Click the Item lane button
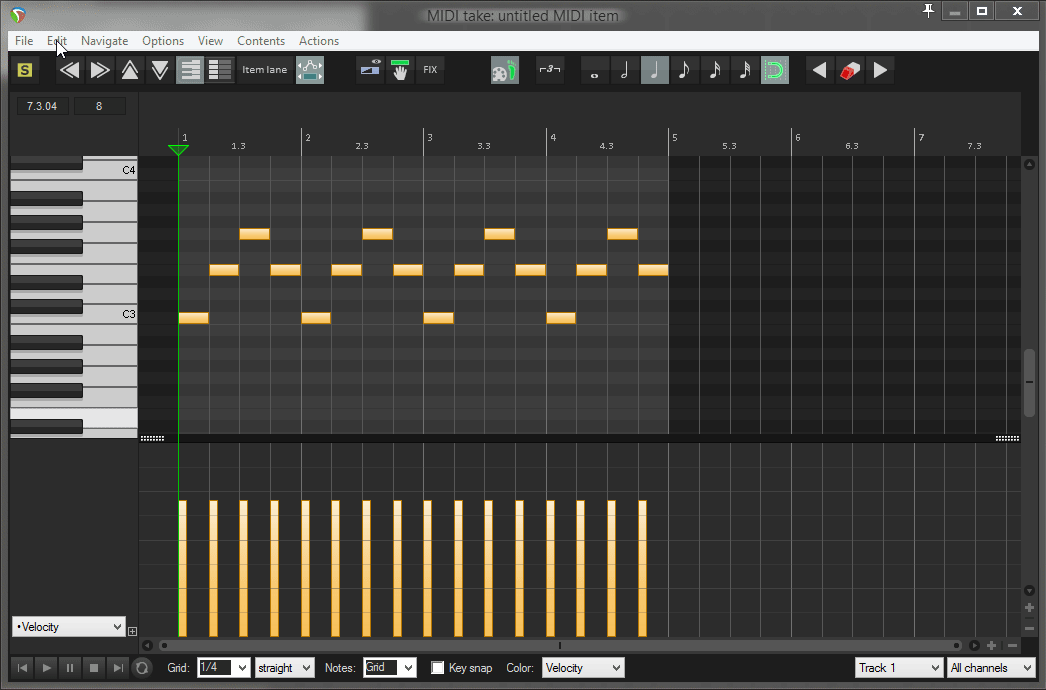Screen dimensions: 1046x690 264,69
